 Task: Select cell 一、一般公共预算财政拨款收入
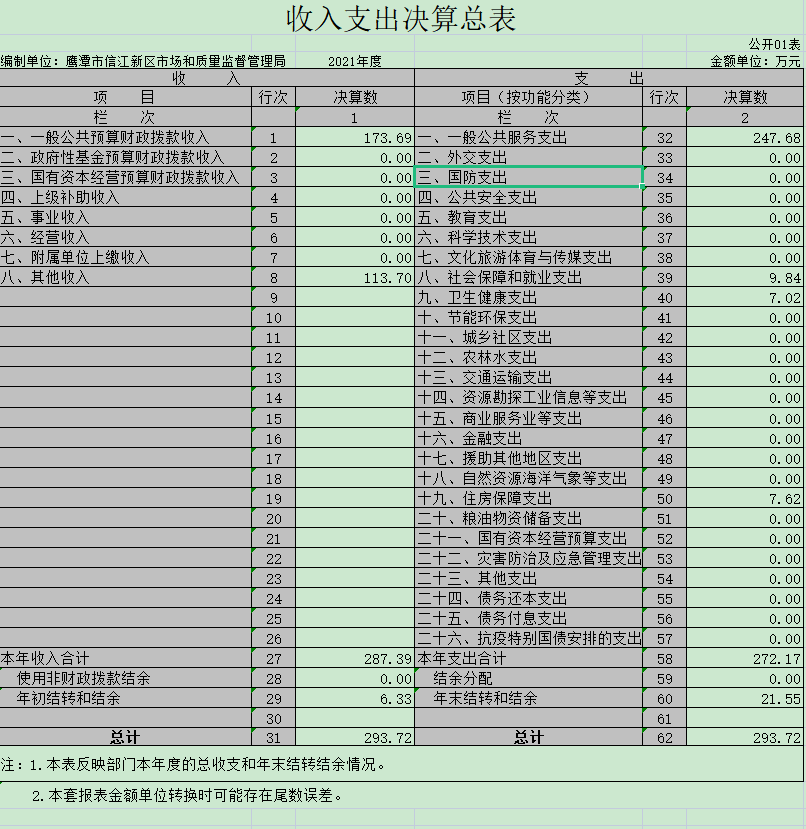(x=125, y=137)
